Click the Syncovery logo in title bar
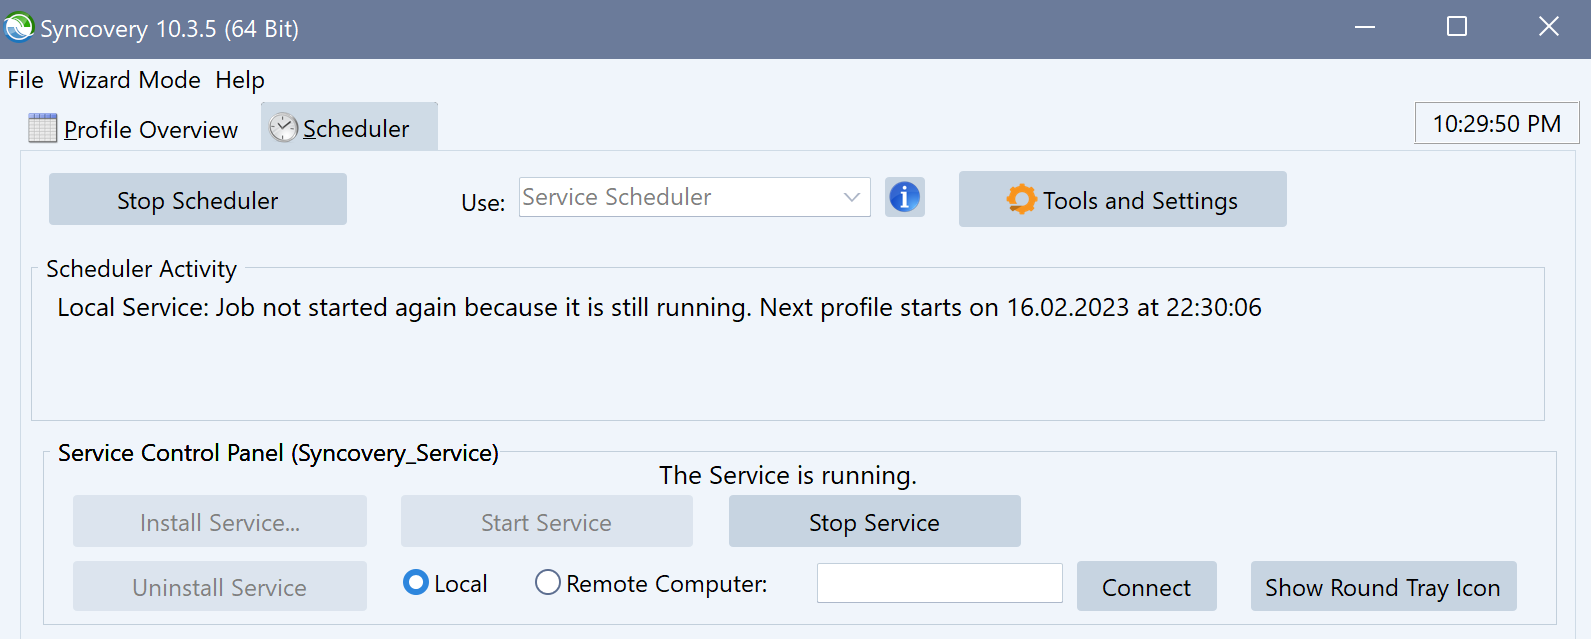The image size is (1591, 639). (x=19, y=28)
